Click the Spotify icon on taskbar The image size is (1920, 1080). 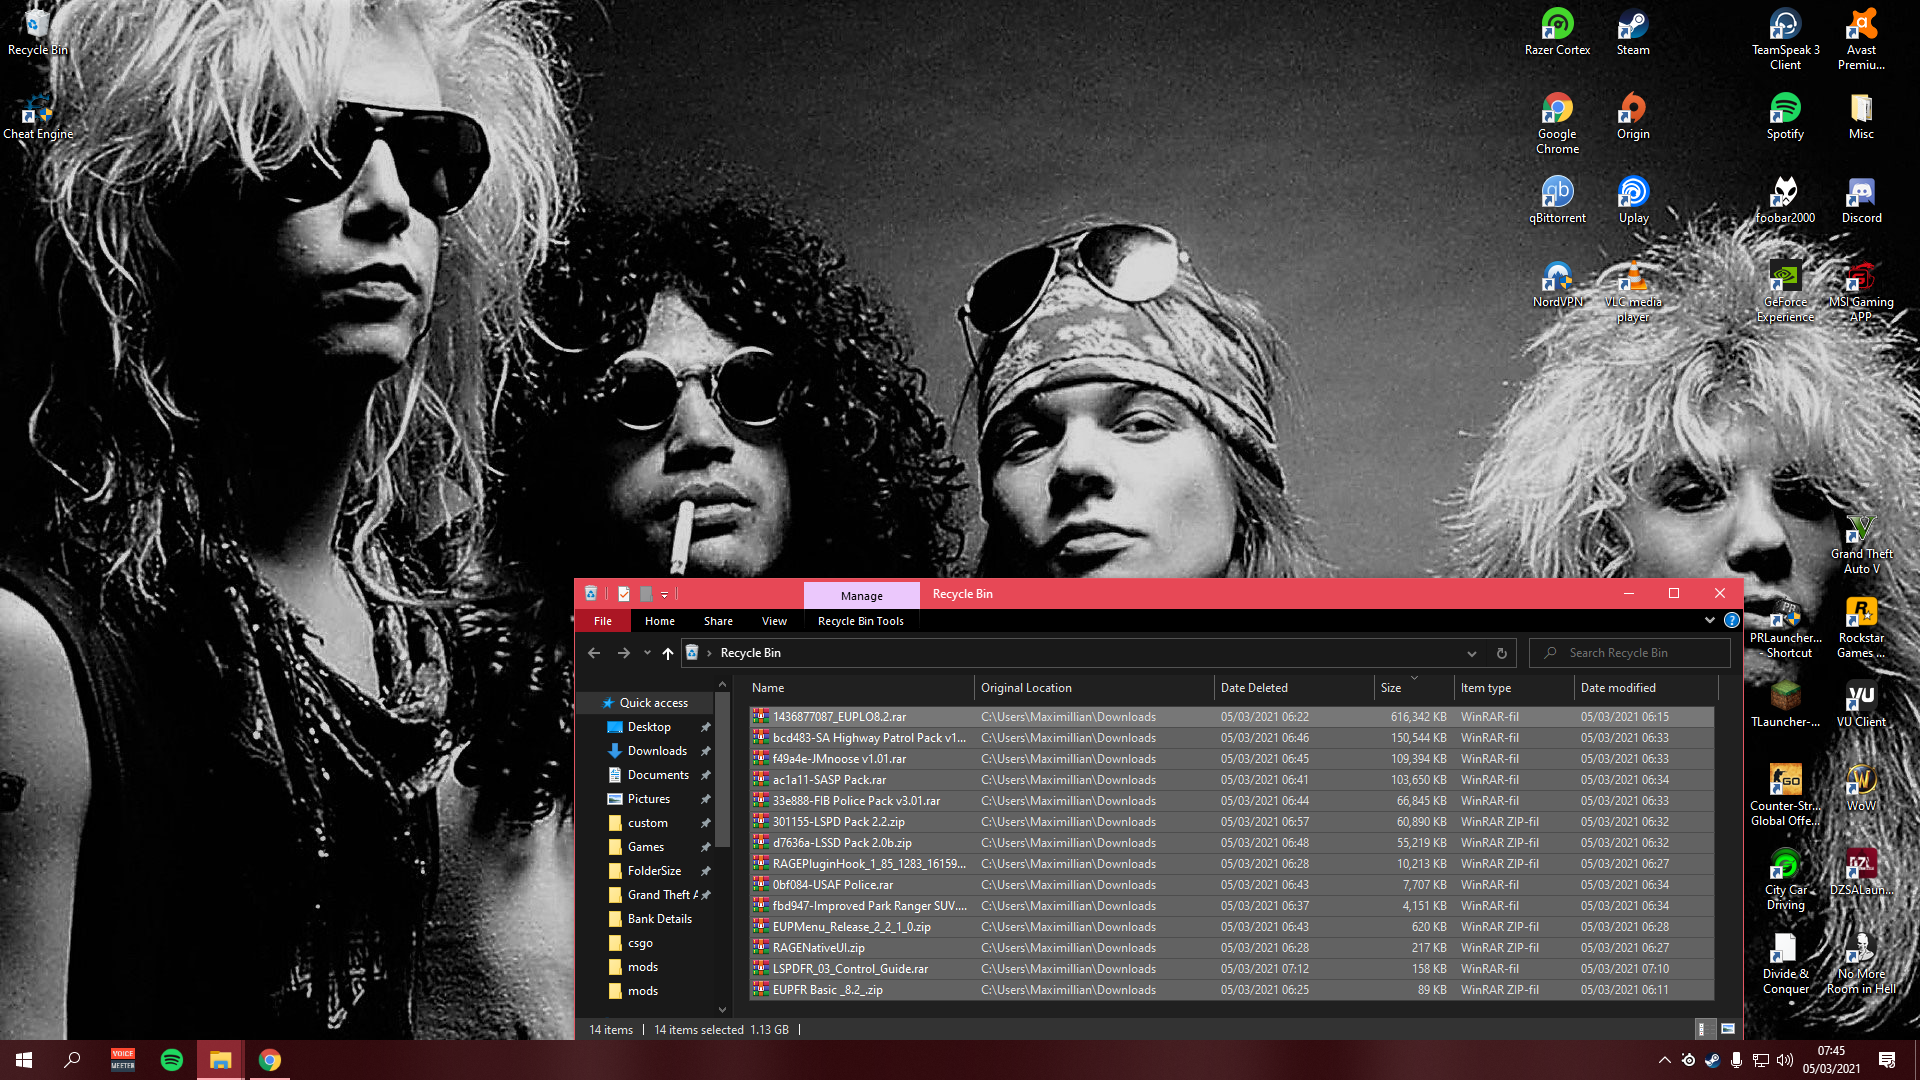point(172,1060)
